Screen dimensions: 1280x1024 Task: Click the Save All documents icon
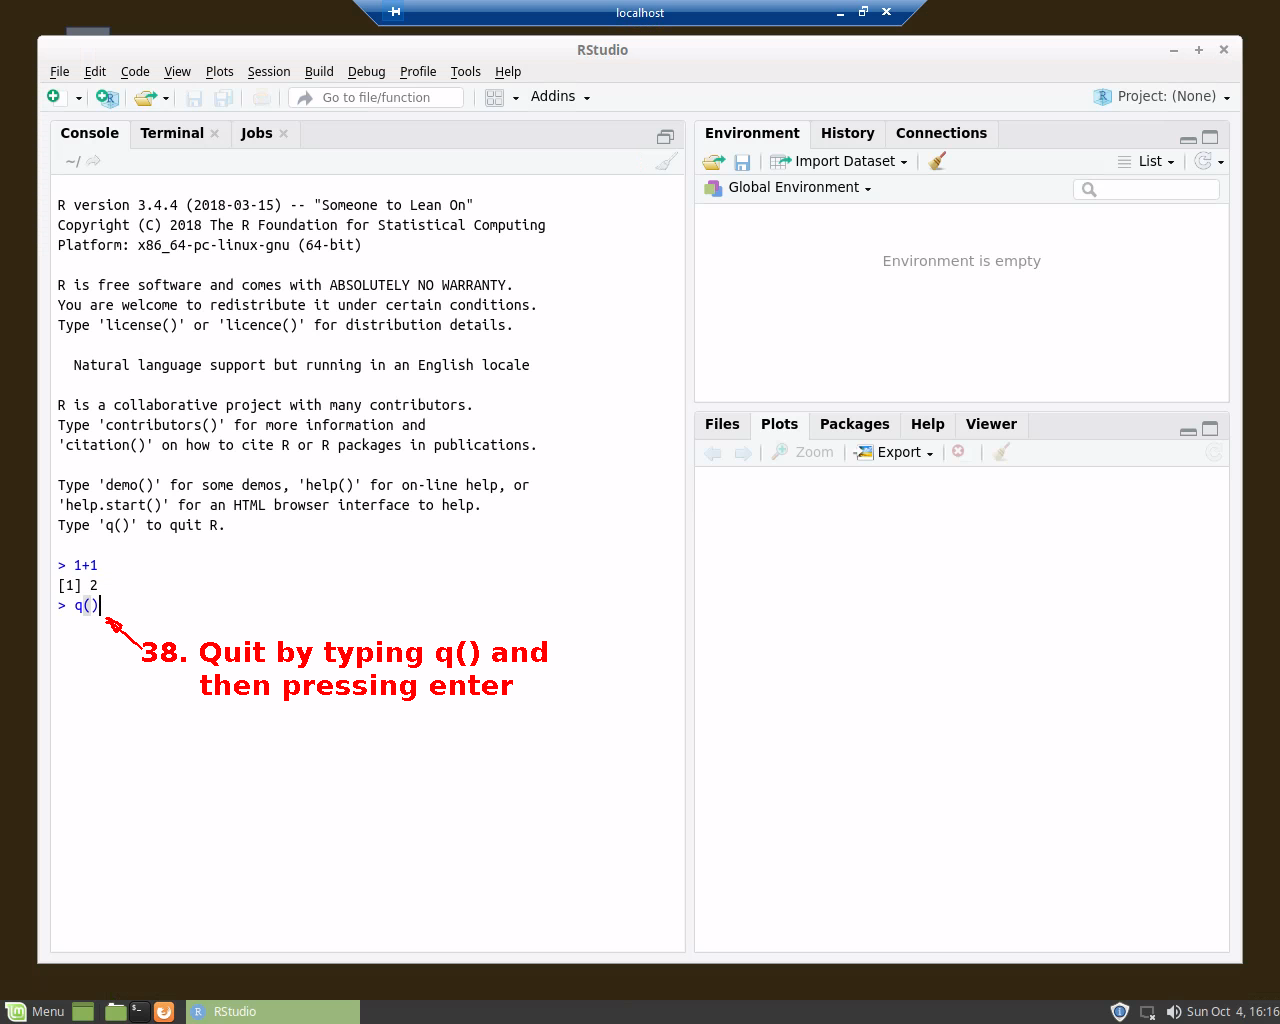224,98
